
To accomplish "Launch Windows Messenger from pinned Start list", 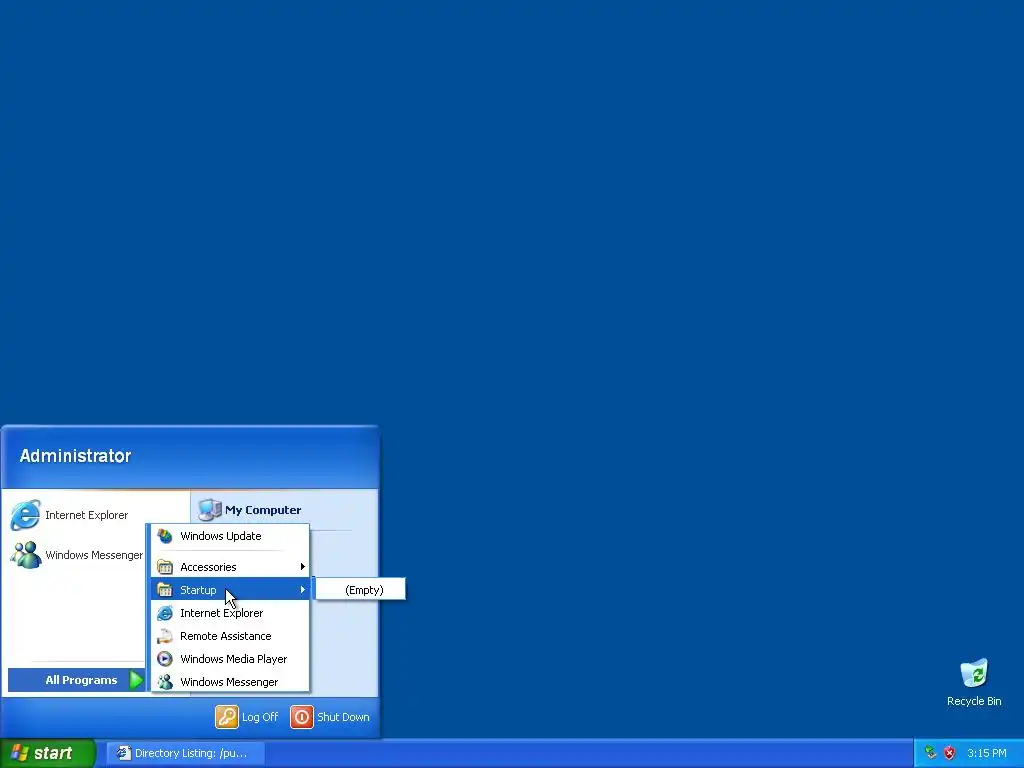I will pos(76,555).
